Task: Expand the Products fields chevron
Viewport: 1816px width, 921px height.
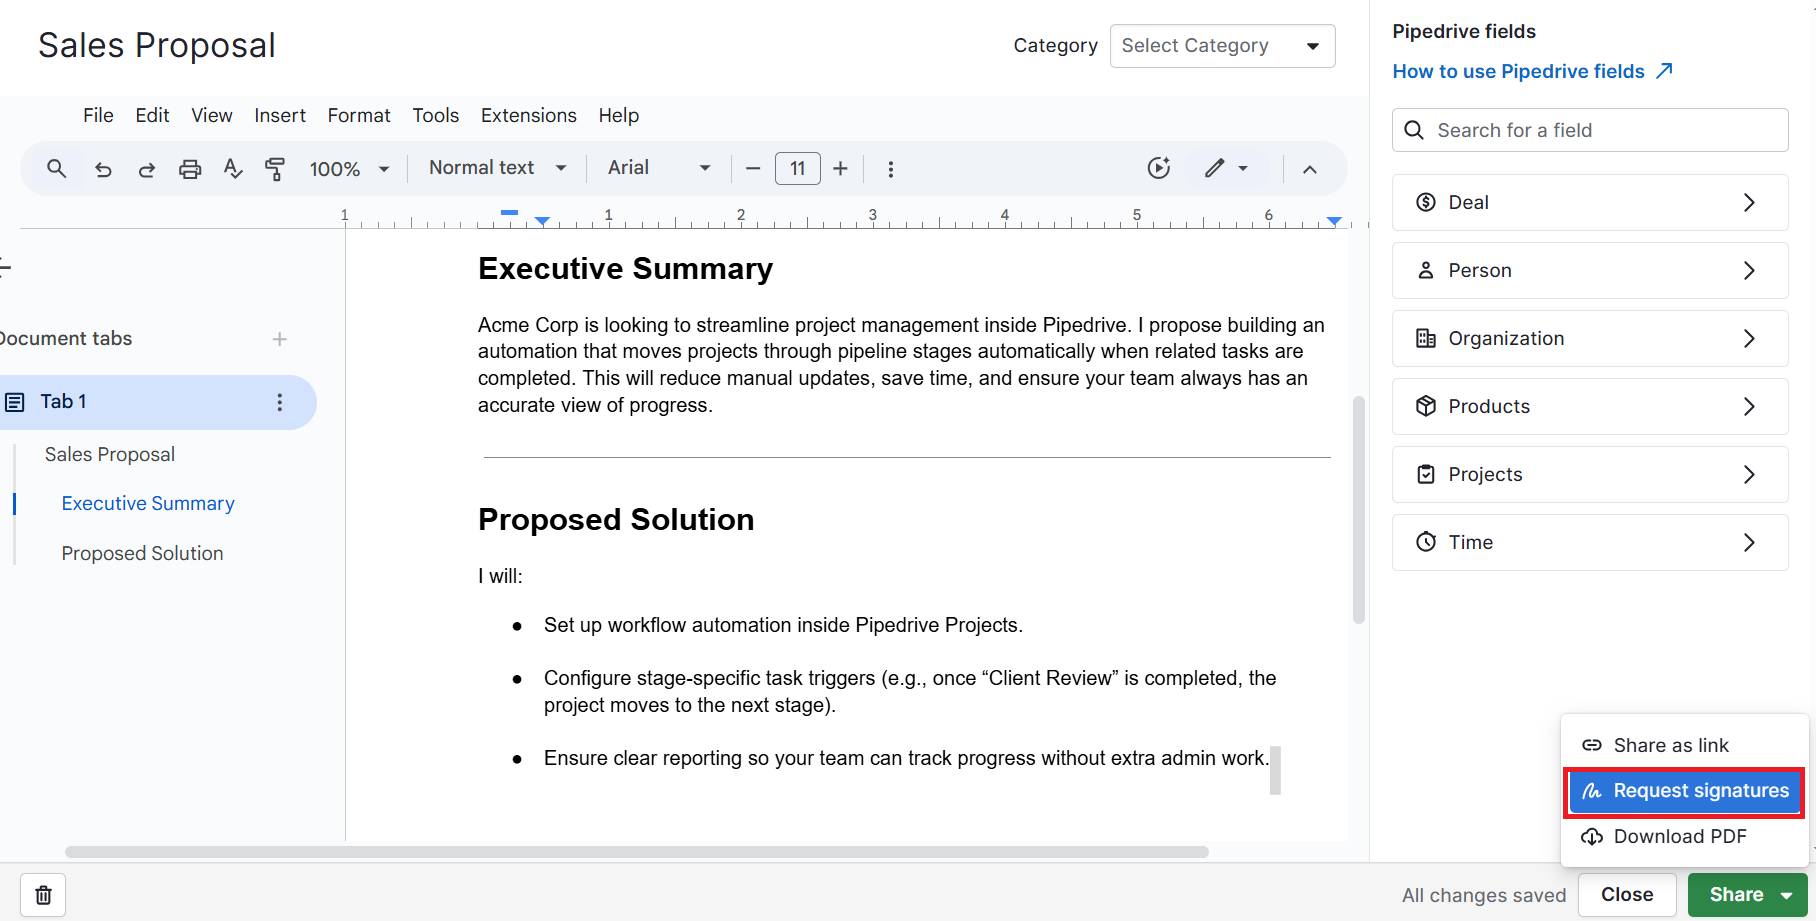Action: point(1749,406)
